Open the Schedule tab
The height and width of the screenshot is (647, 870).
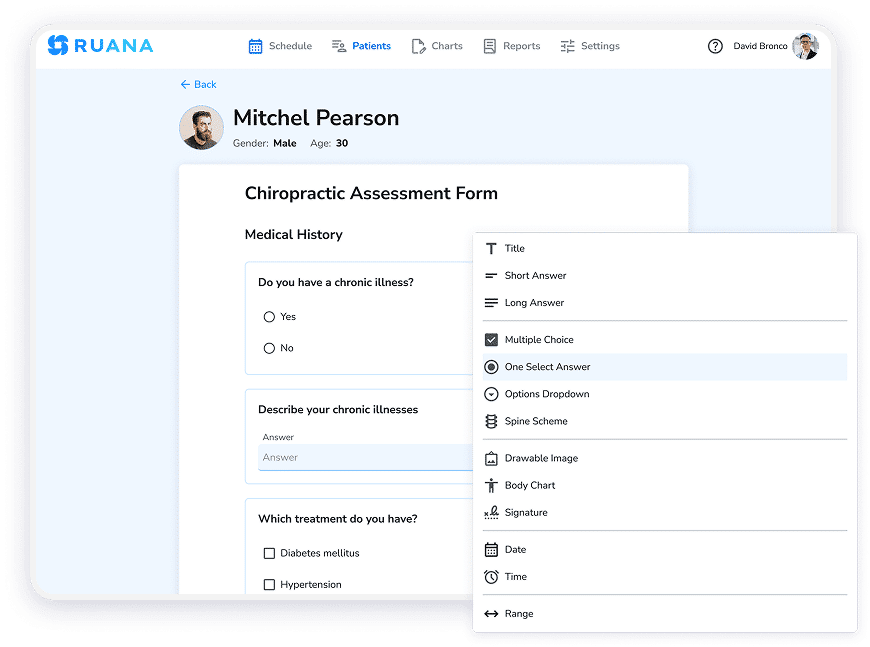pos(280,46)
